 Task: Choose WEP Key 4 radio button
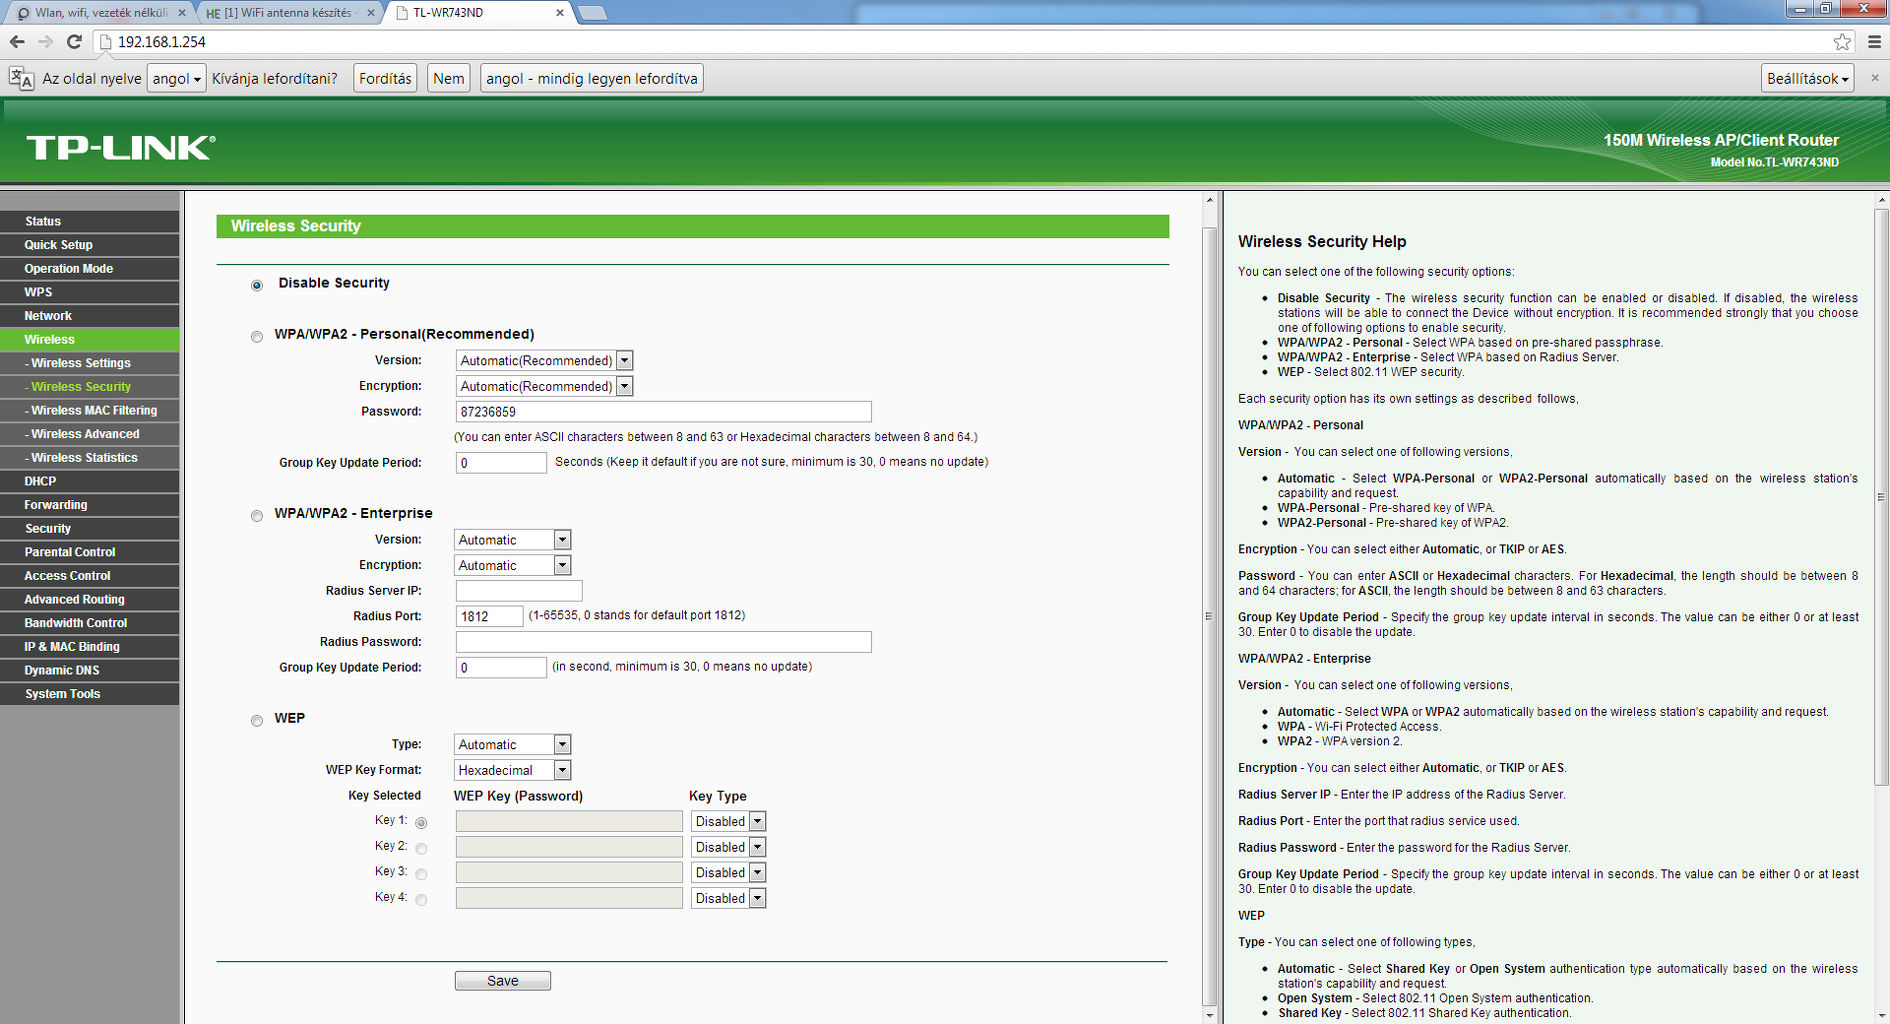[x=421, y=900]
